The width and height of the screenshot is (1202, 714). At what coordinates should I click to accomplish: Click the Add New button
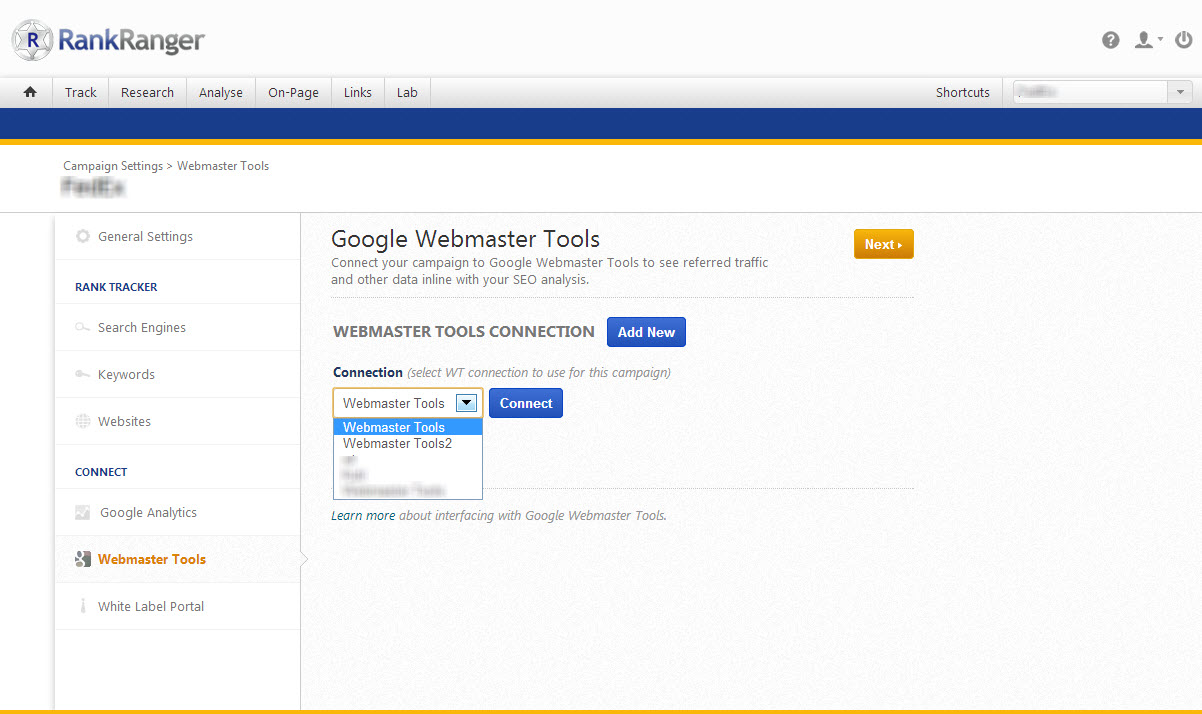[x=646, y=332]
